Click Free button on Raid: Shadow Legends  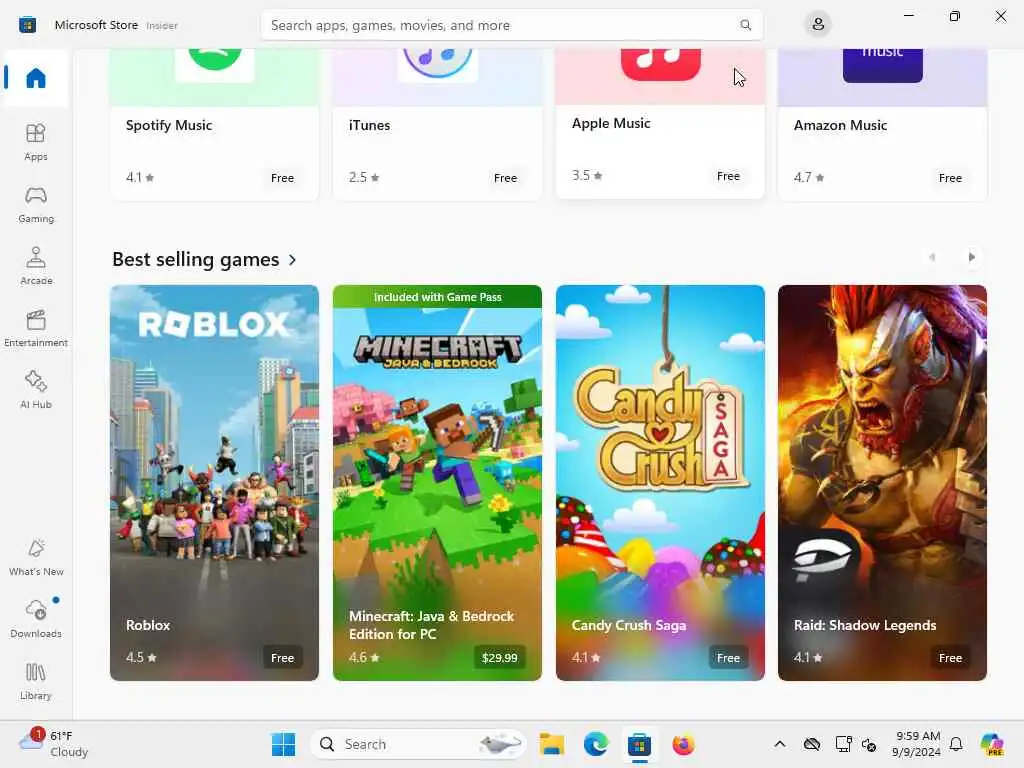click(x=950, y=658)
